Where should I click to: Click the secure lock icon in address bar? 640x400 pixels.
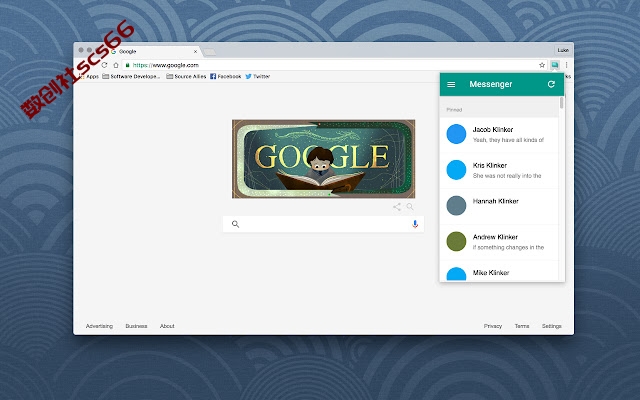[128, 65]
